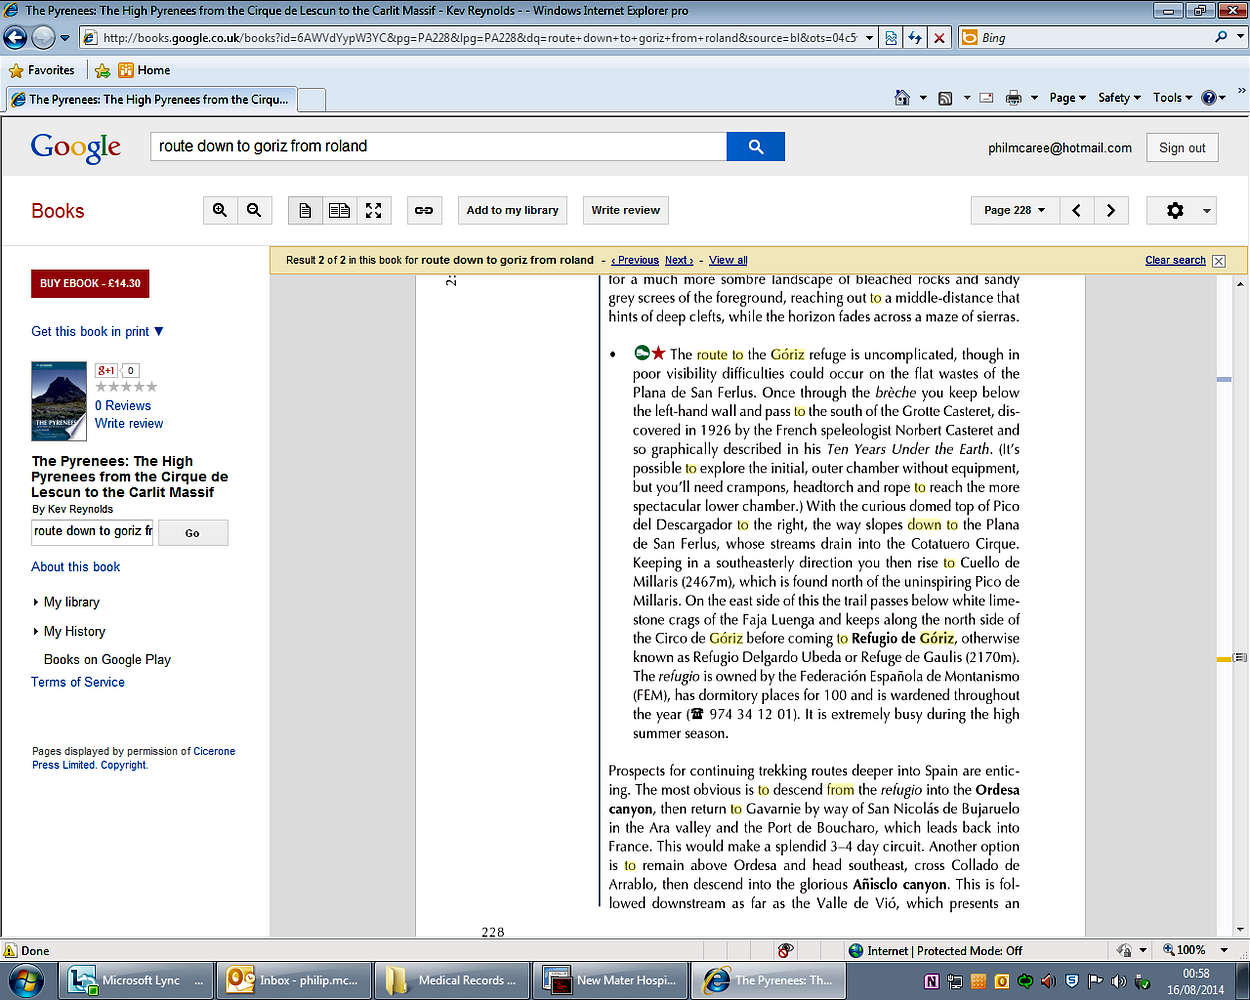Click the Google logo
The image size is (1250, 1000).
[x=76, y=147]
